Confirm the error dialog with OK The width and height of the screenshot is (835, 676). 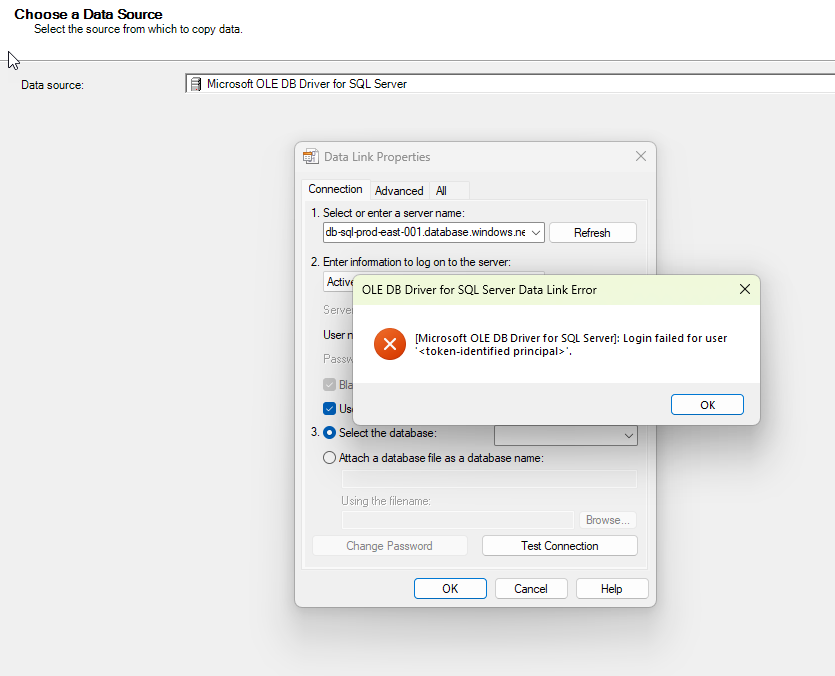[x=707, y=405]
